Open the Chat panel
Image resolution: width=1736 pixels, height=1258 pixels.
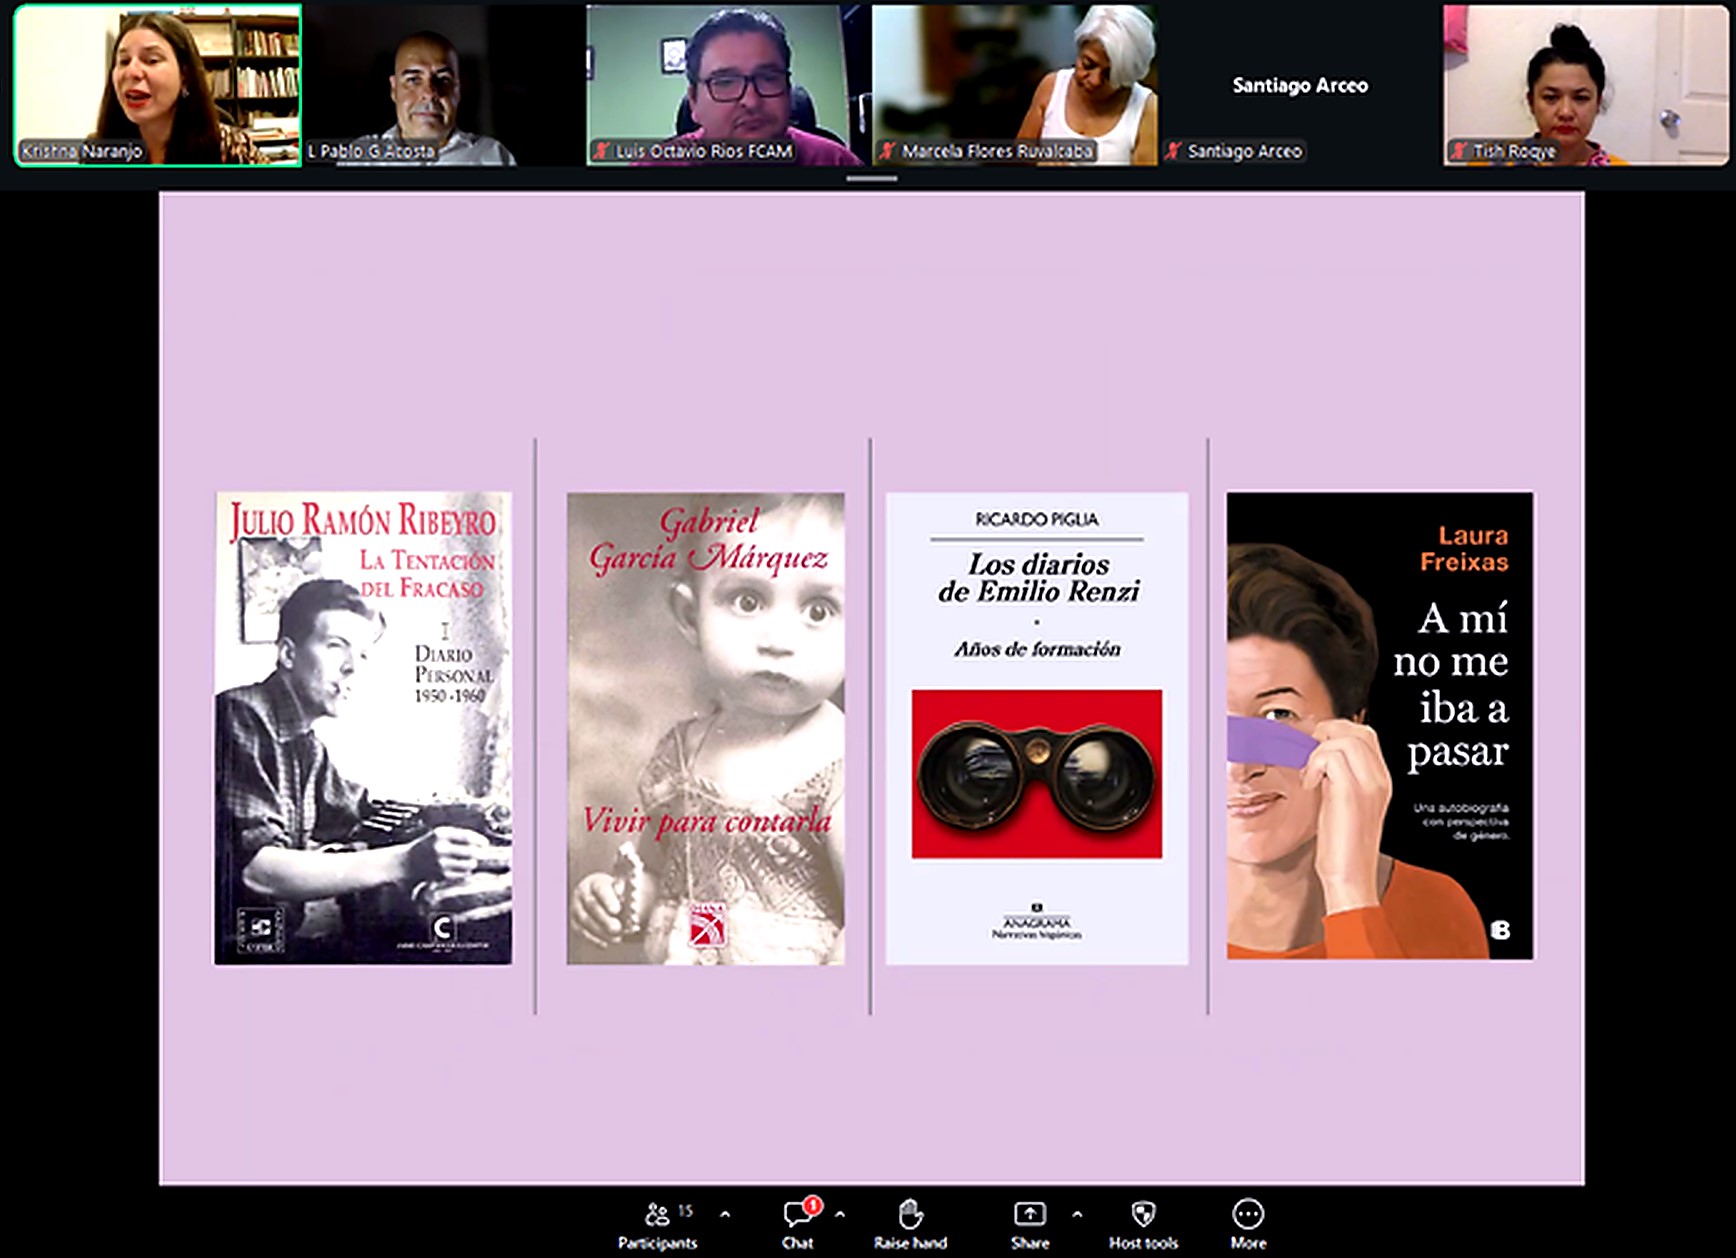click(x=797, y=1225)
